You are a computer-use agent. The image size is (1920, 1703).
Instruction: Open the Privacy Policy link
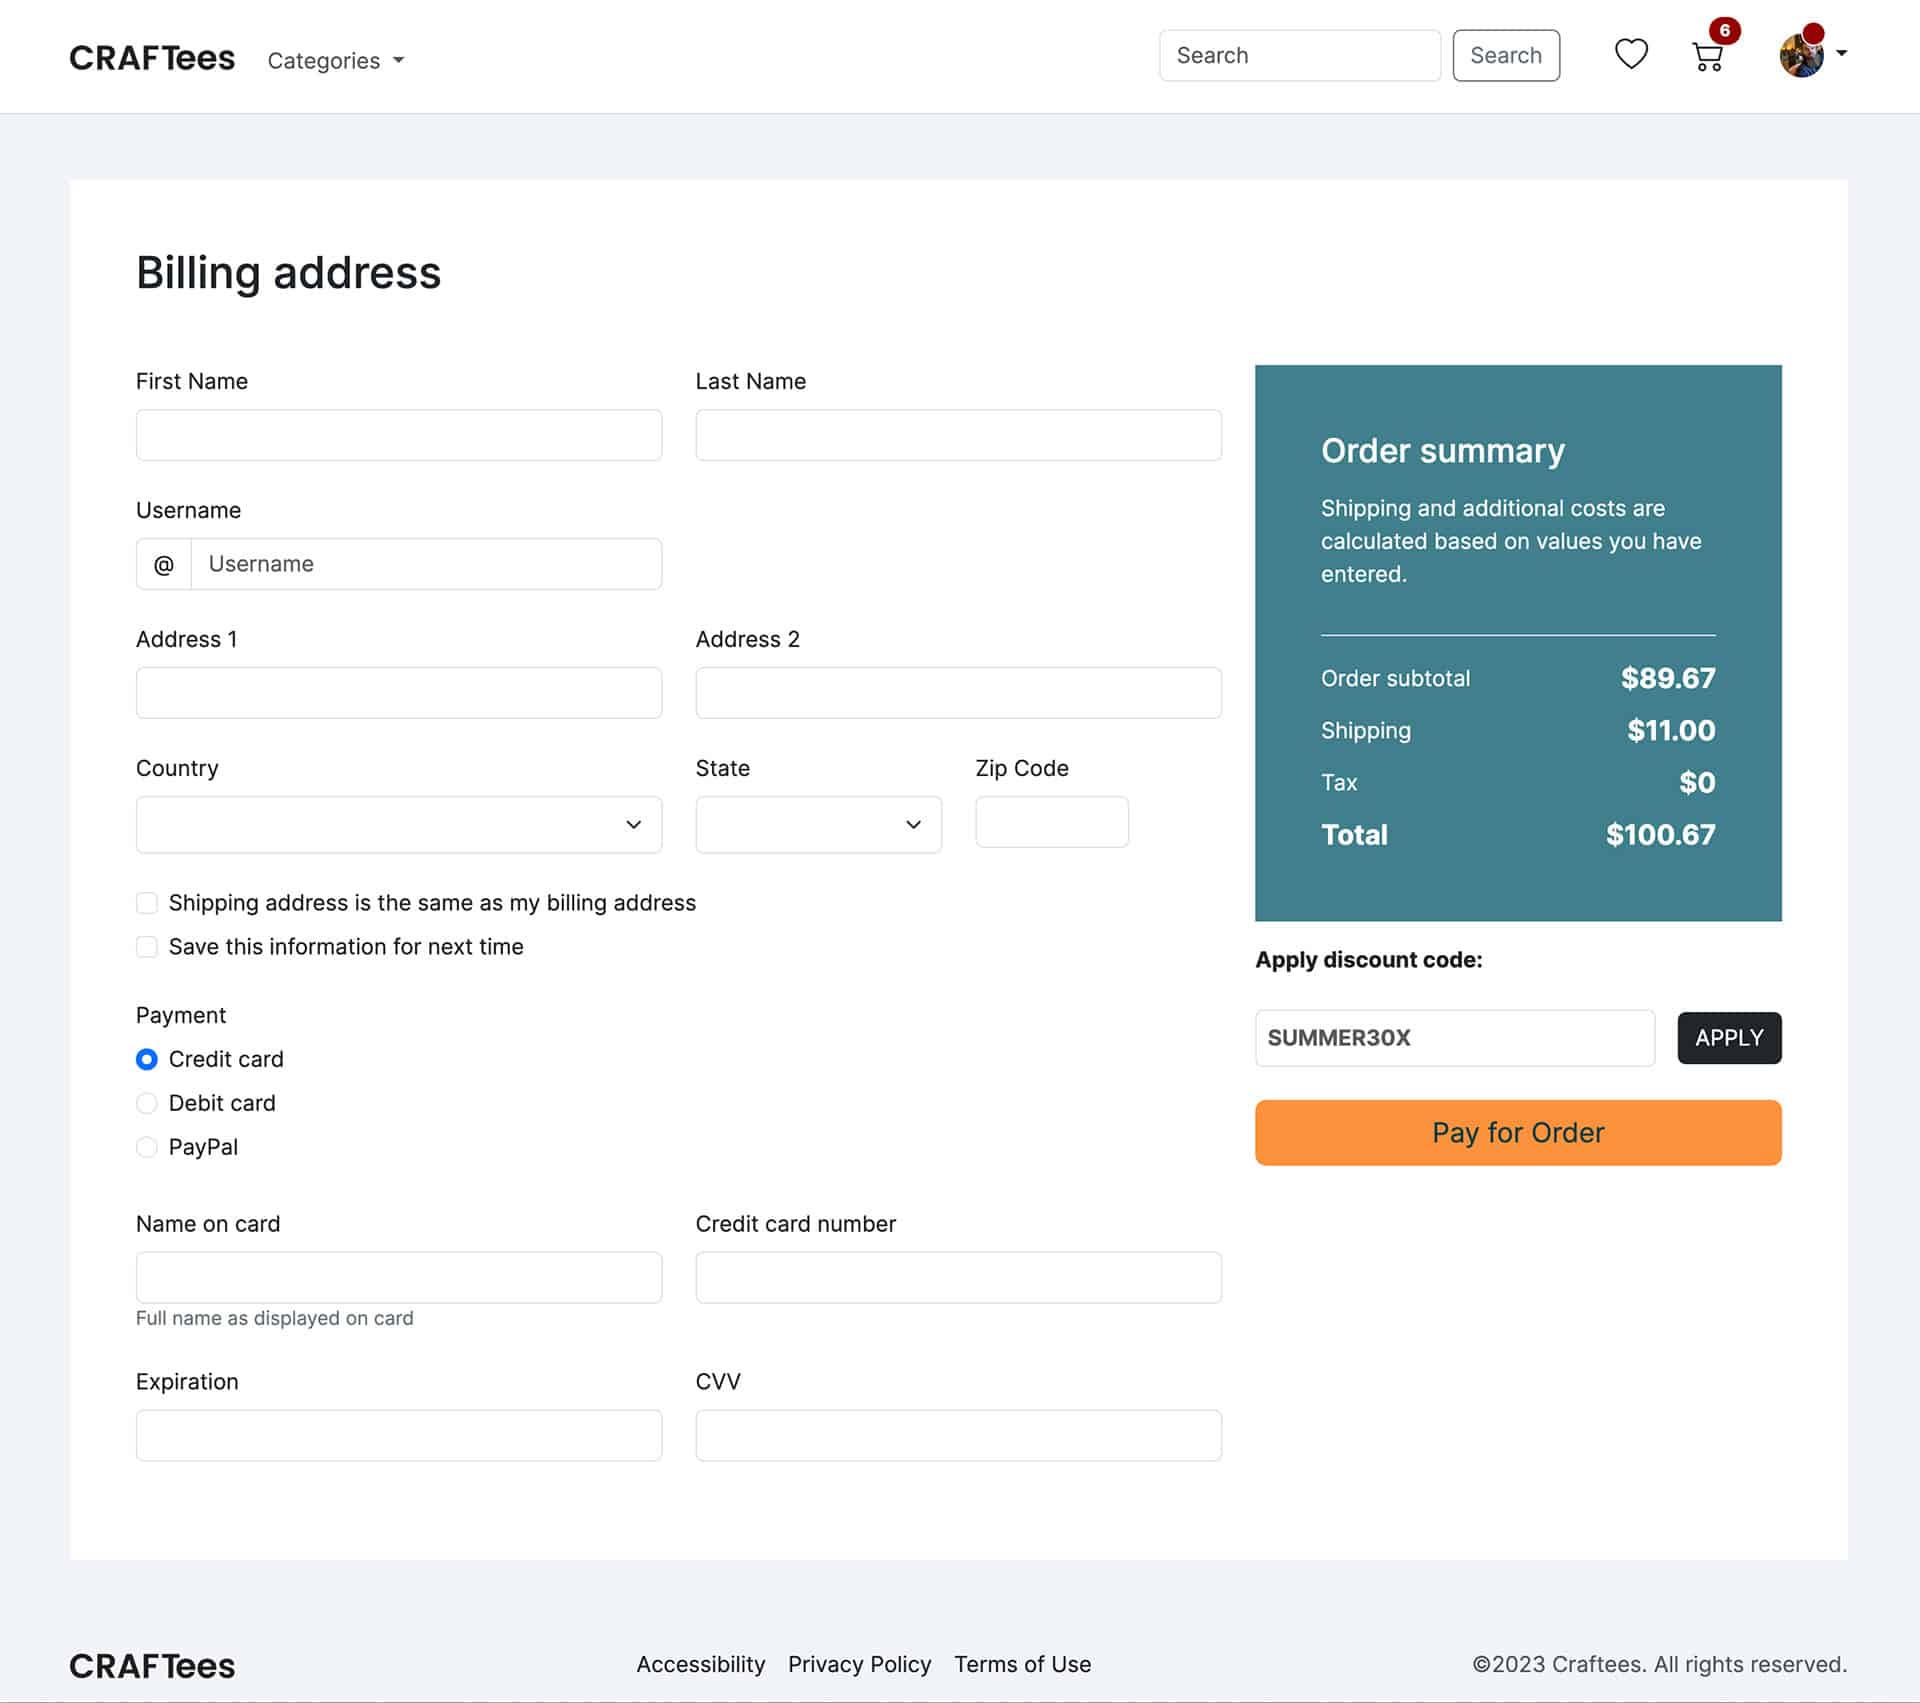click(x=859, y=1664)
